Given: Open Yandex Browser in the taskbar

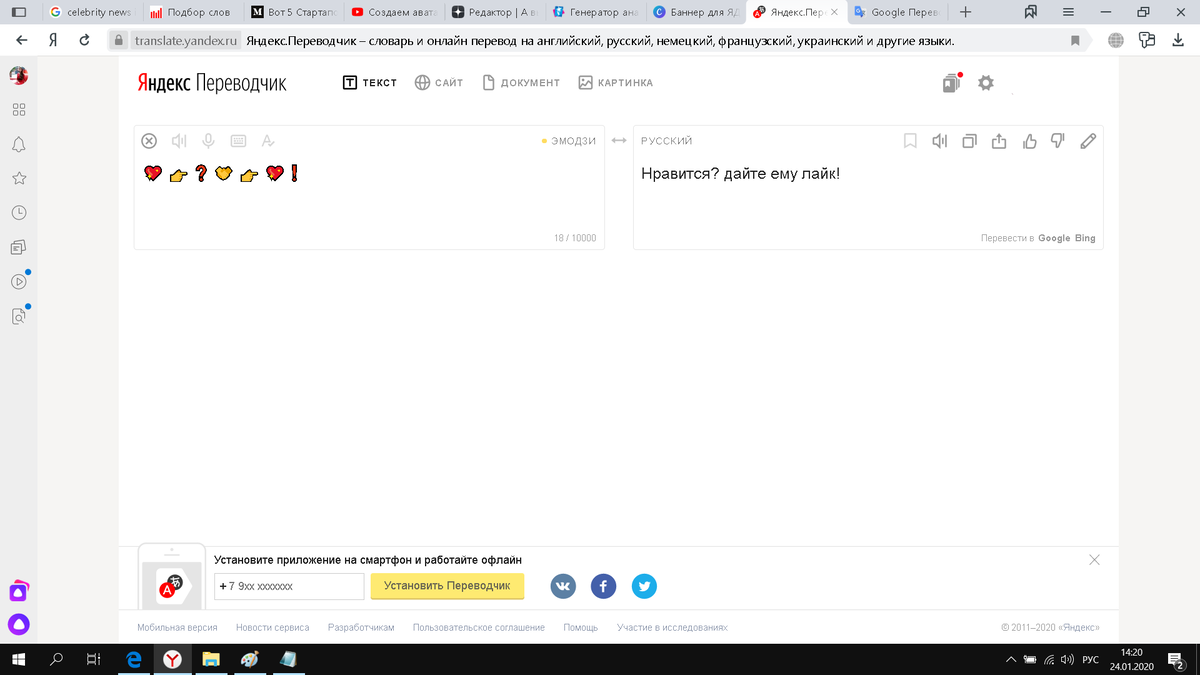Looking at the screenshot, I should tap(172, 659).
